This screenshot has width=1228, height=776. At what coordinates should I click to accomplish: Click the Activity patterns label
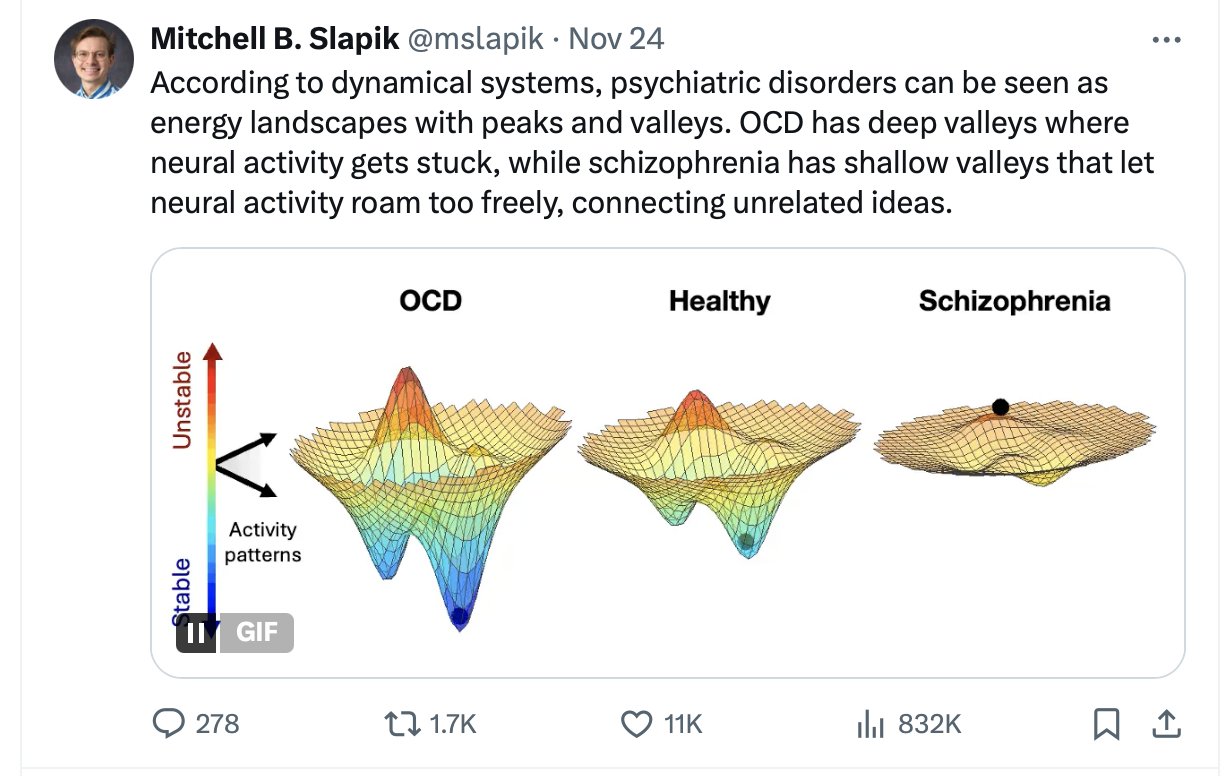pyautogui.click(x=263, y=542)
